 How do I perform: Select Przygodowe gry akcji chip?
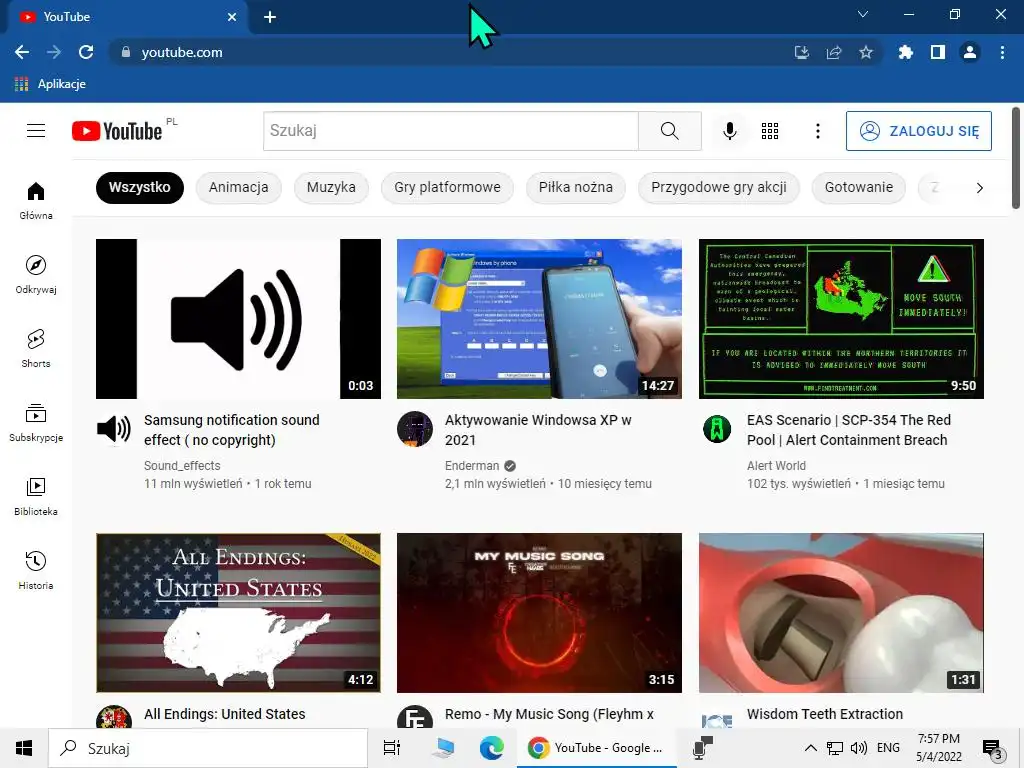point(718,187)
